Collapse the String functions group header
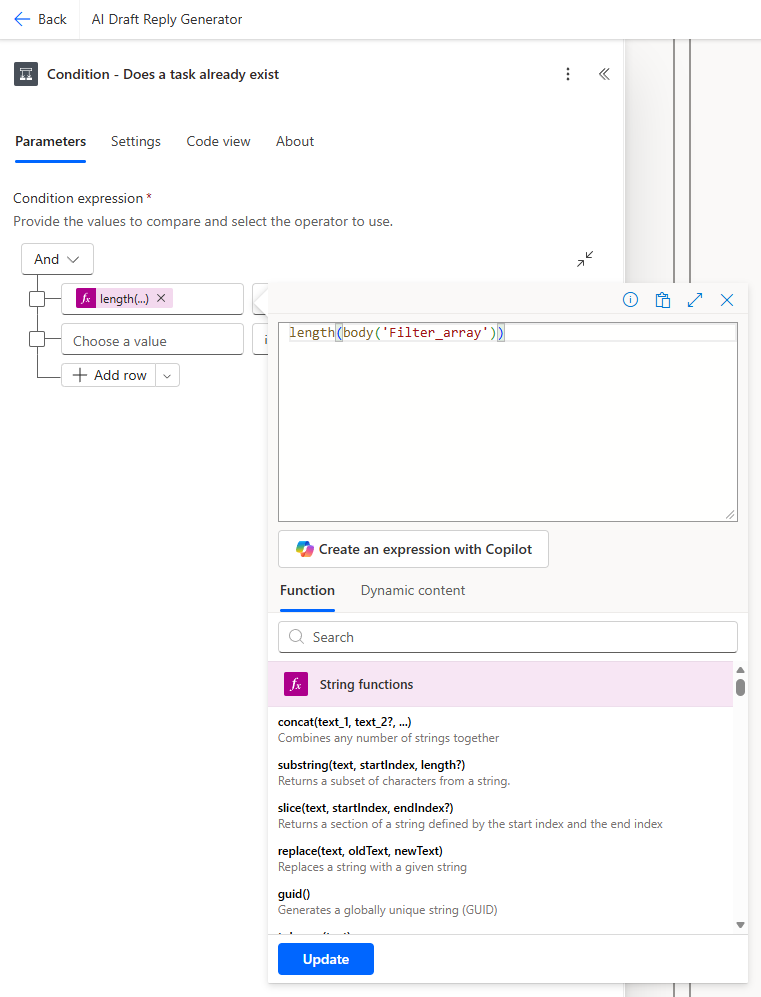Screen dimensions: 761x997 click(500, 684)
